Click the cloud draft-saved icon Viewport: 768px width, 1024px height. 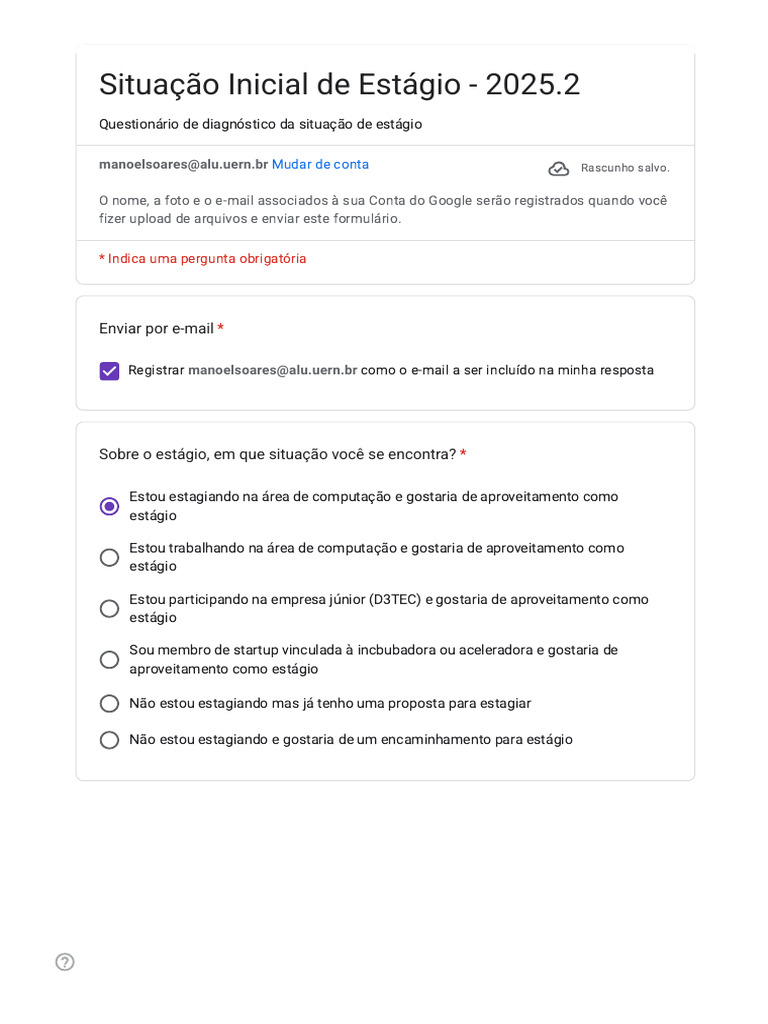pos(558,168)
